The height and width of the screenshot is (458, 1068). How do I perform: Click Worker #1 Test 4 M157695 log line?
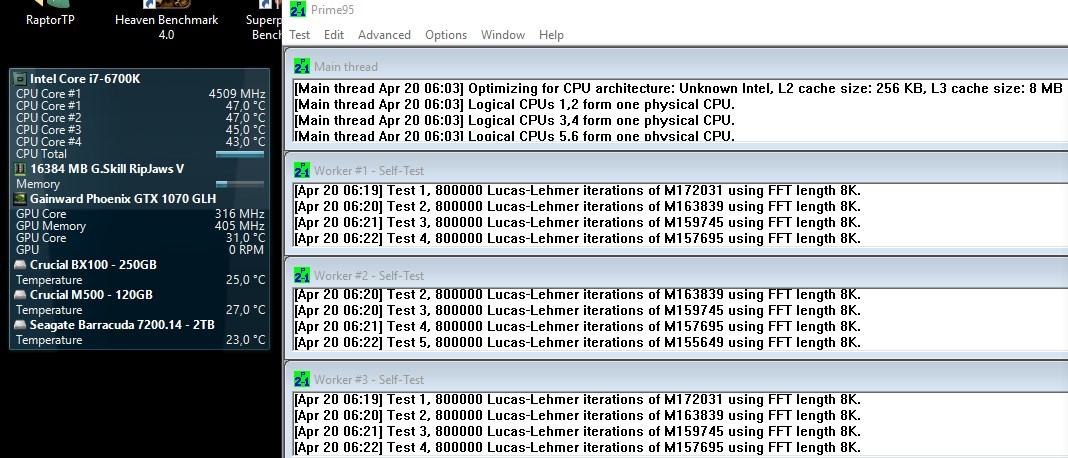click(x=578, y=239)
